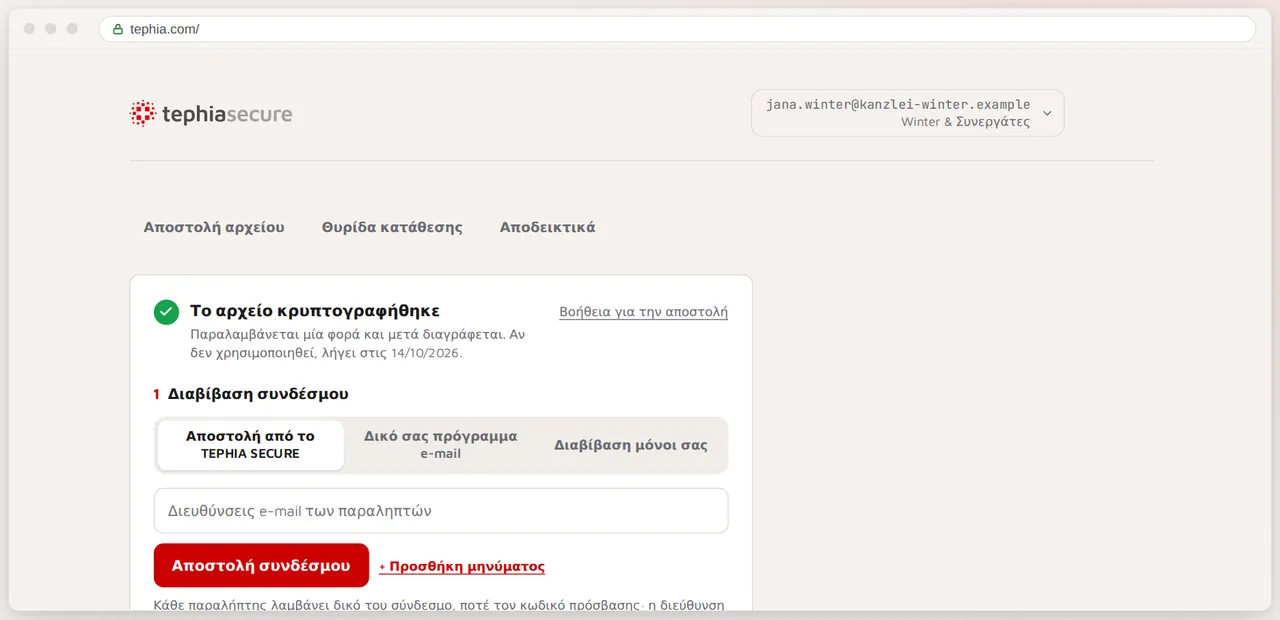Click the browser address bar showing tephia.com/
This screenshot has height=620, width=1280.
pos(677,29)
